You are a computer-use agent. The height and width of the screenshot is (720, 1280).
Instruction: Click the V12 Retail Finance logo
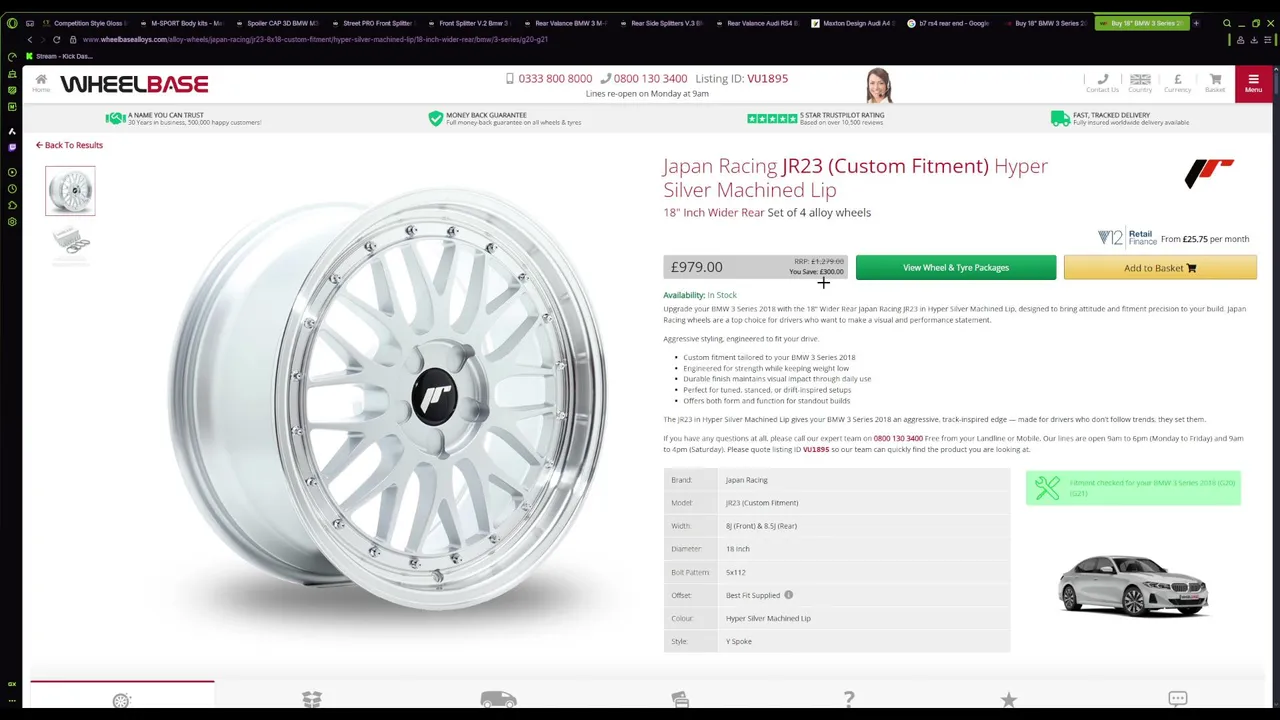pos(1127,238)
